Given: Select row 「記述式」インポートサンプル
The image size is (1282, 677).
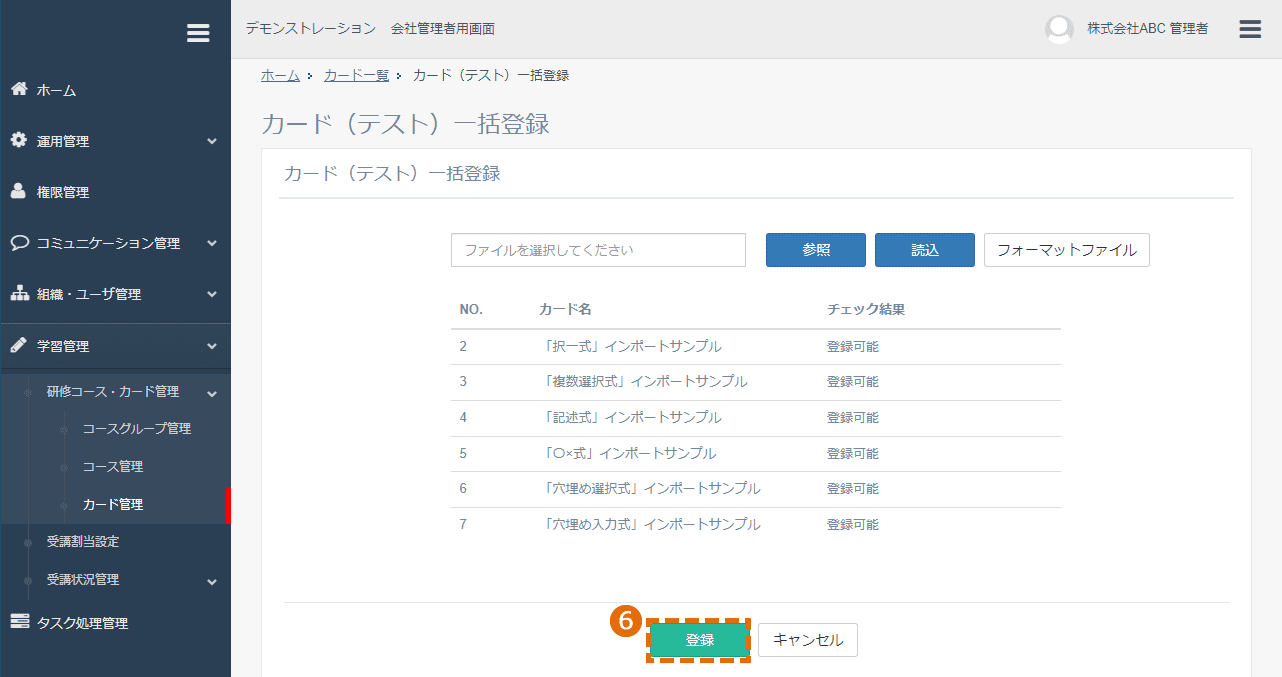Looking at the screenshot, I should pos(755,418).
